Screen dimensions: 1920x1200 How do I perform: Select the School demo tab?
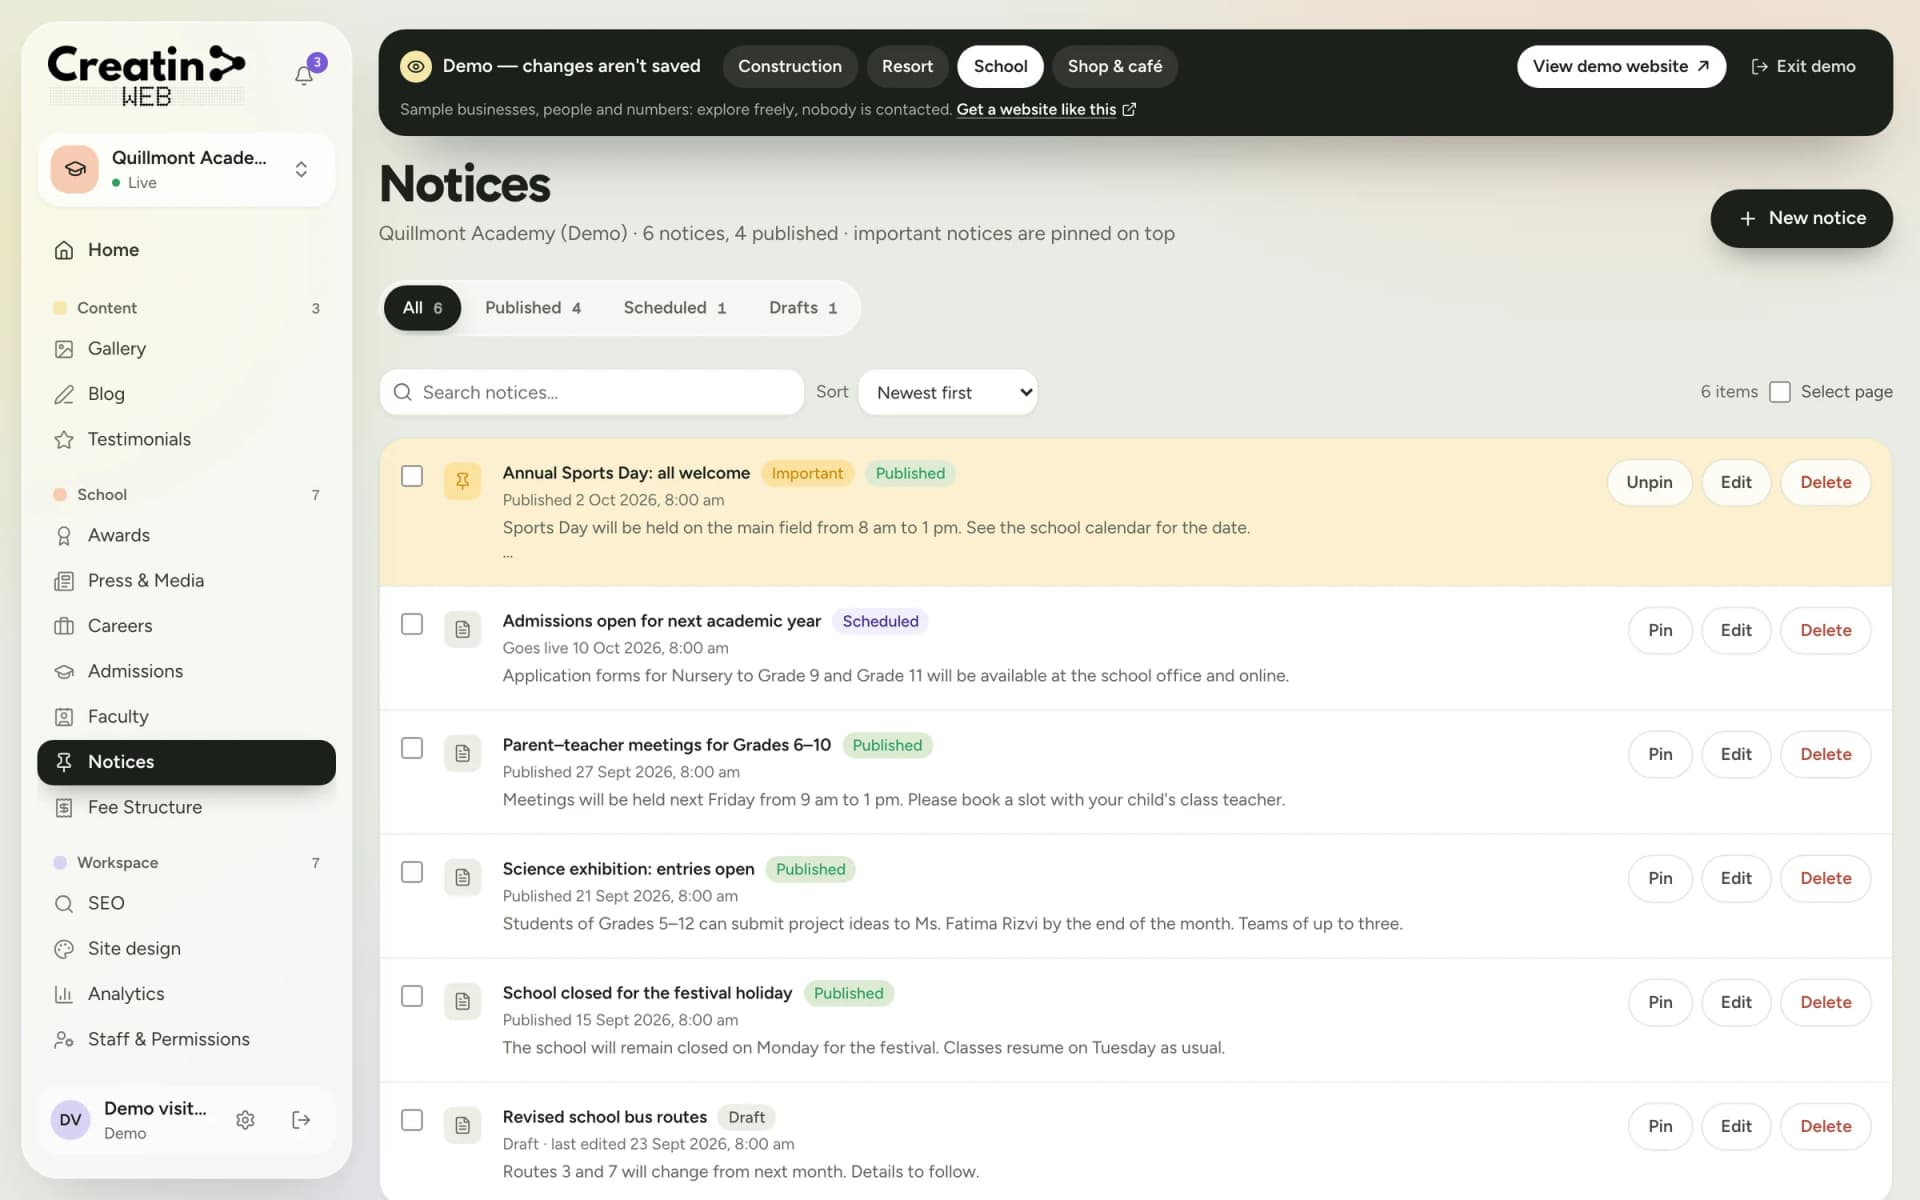(1000, 66)
